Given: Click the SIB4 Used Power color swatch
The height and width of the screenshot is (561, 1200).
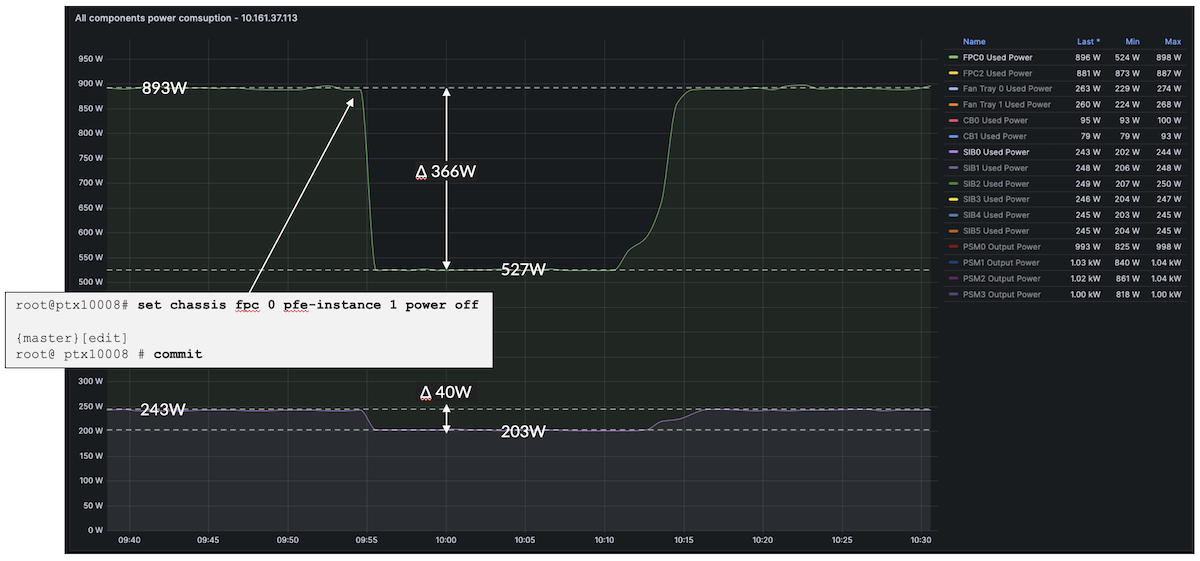Looking at the screenshot, I should point(952,215).
